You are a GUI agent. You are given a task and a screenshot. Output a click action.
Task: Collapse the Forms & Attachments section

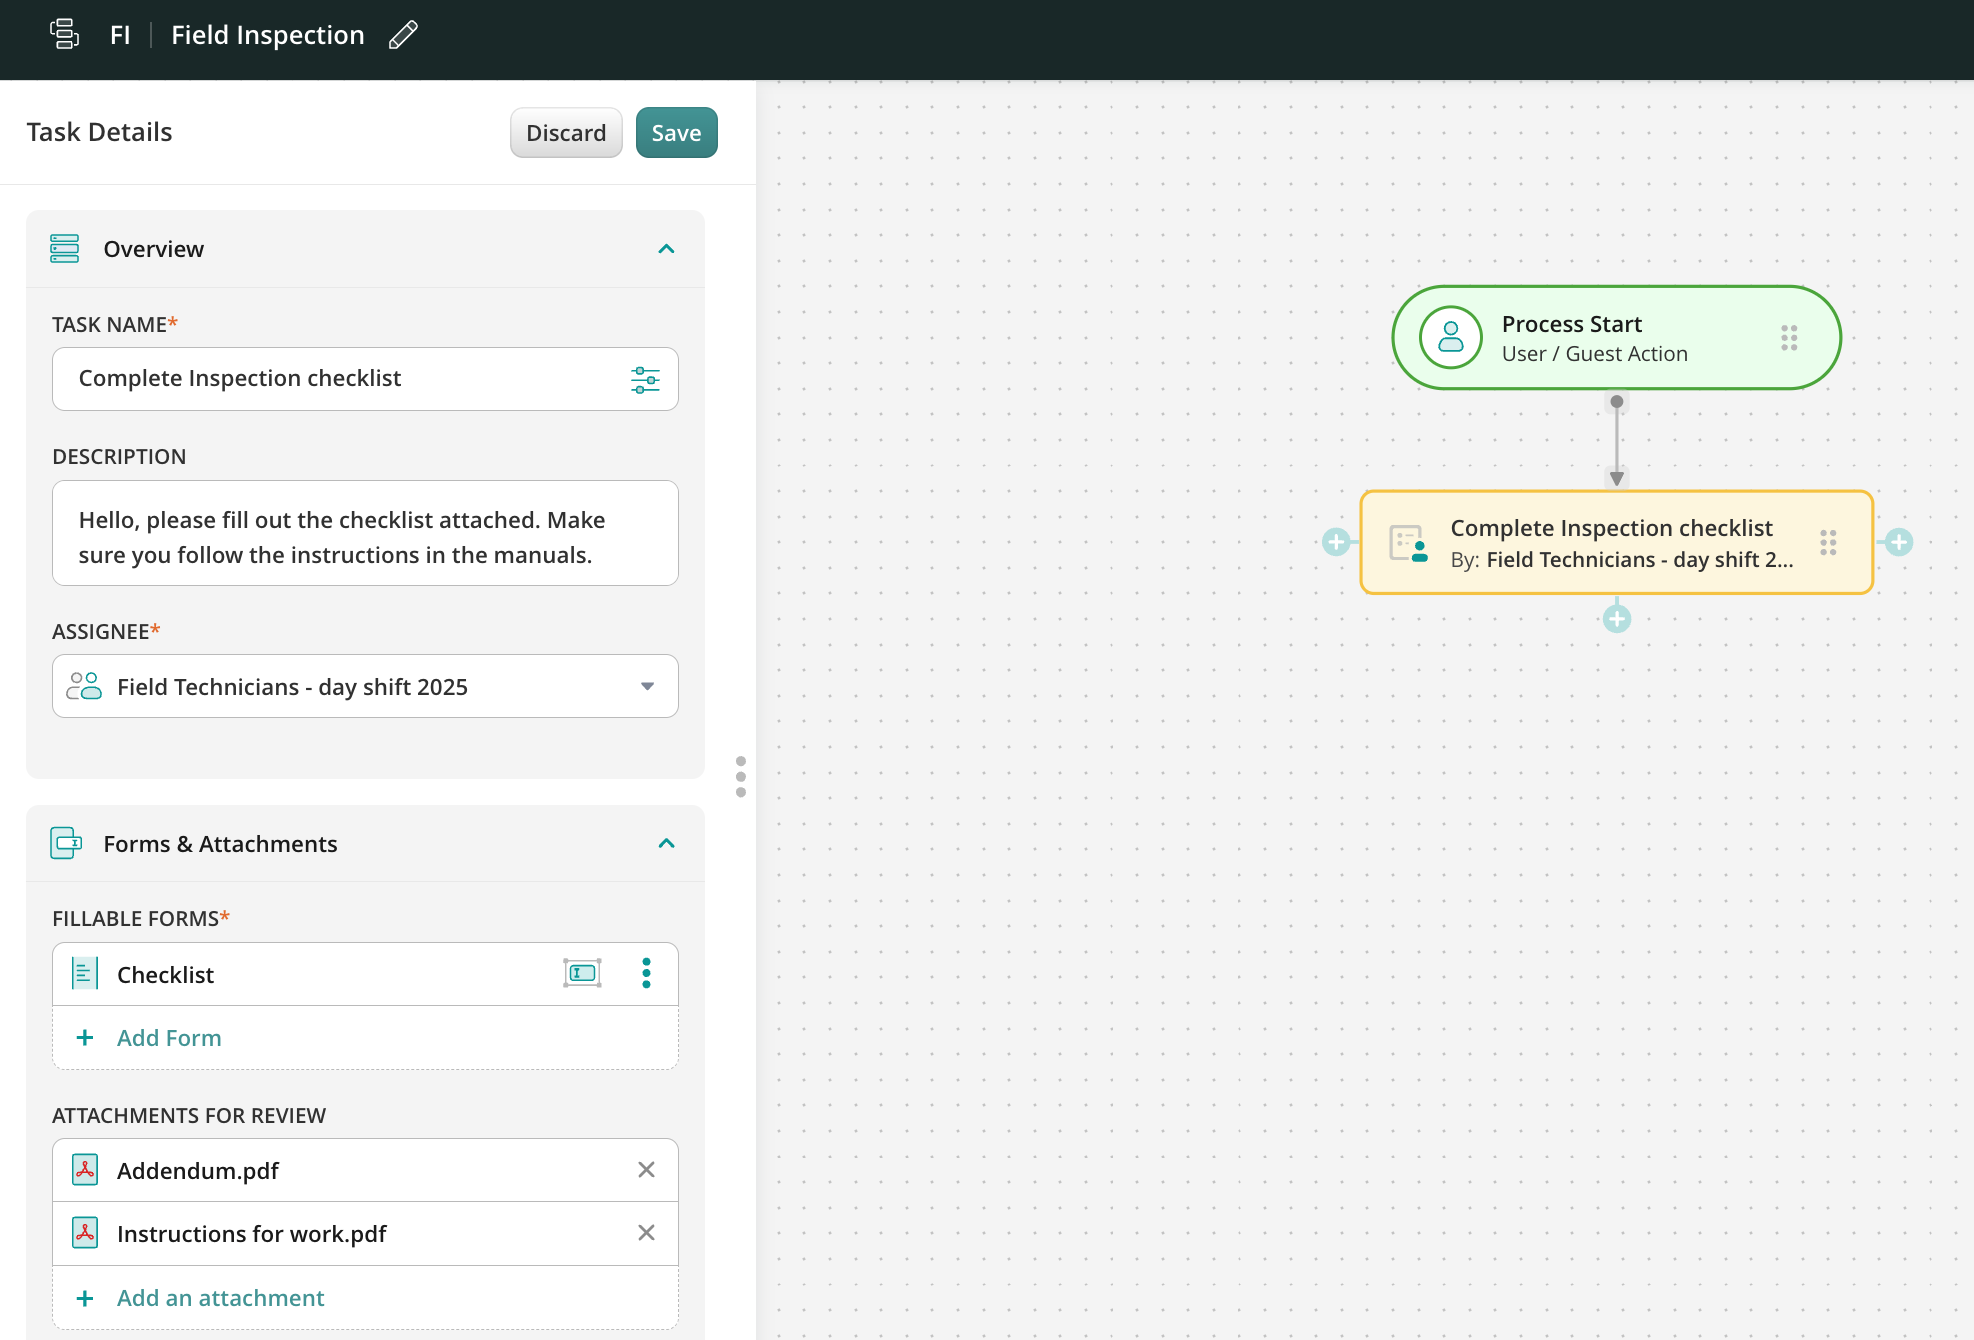pos(666,843)
